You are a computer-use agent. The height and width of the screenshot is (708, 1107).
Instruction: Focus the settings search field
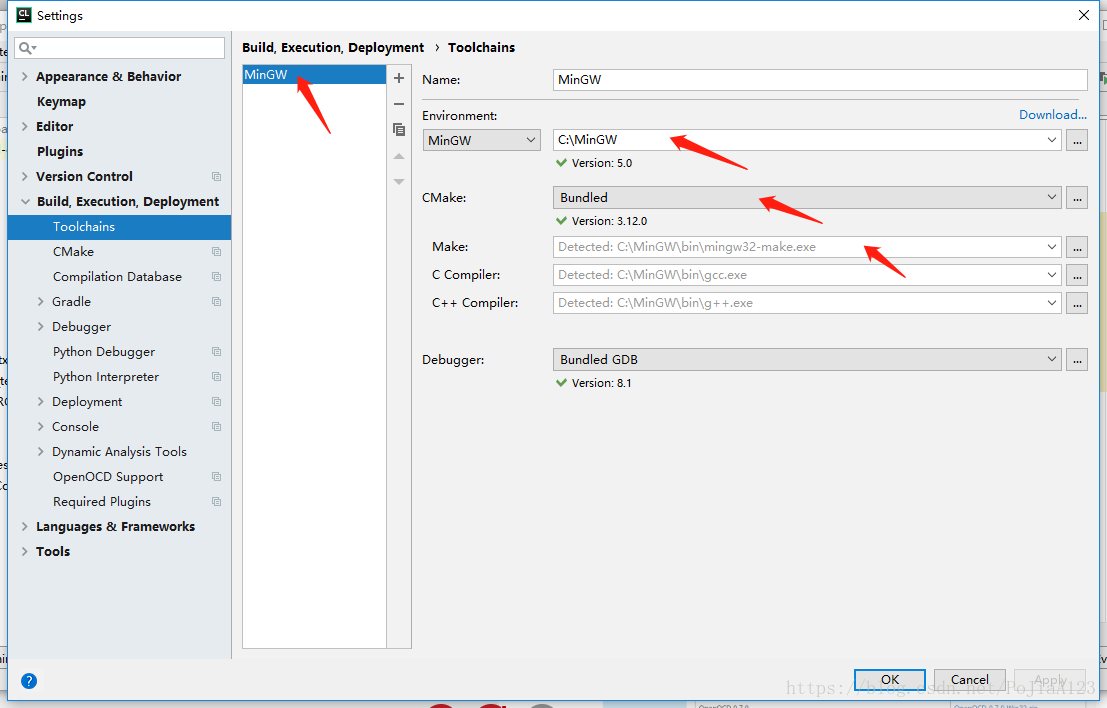pos(120,48)
